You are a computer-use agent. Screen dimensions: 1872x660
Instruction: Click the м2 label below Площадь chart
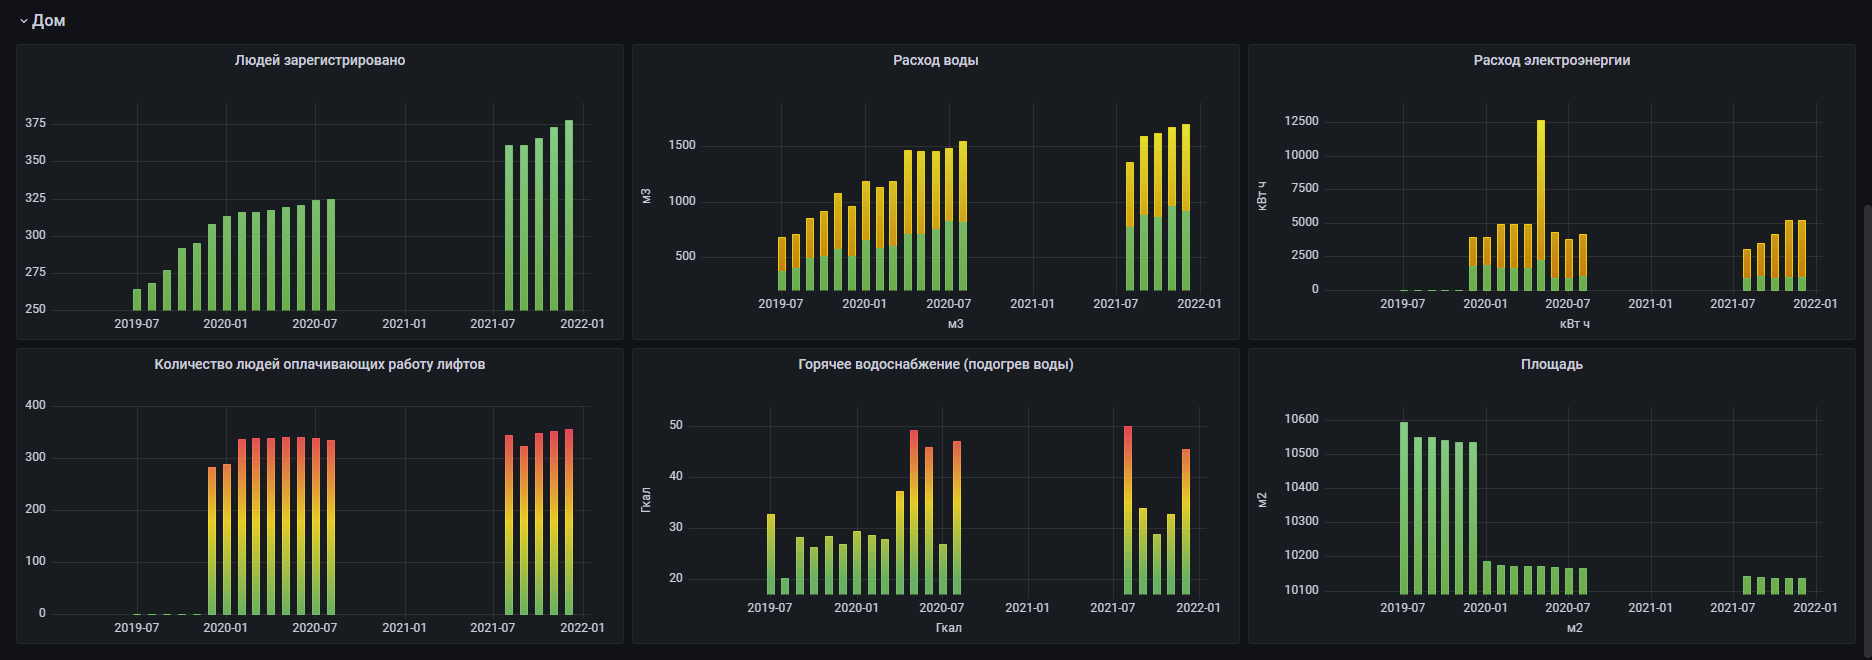1574,628
